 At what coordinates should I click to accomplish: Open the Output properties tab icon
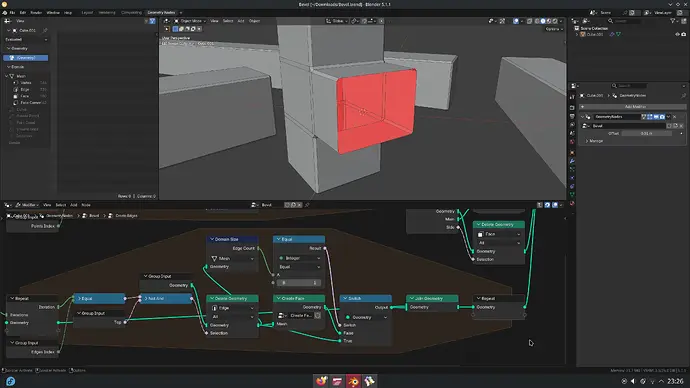572,117
